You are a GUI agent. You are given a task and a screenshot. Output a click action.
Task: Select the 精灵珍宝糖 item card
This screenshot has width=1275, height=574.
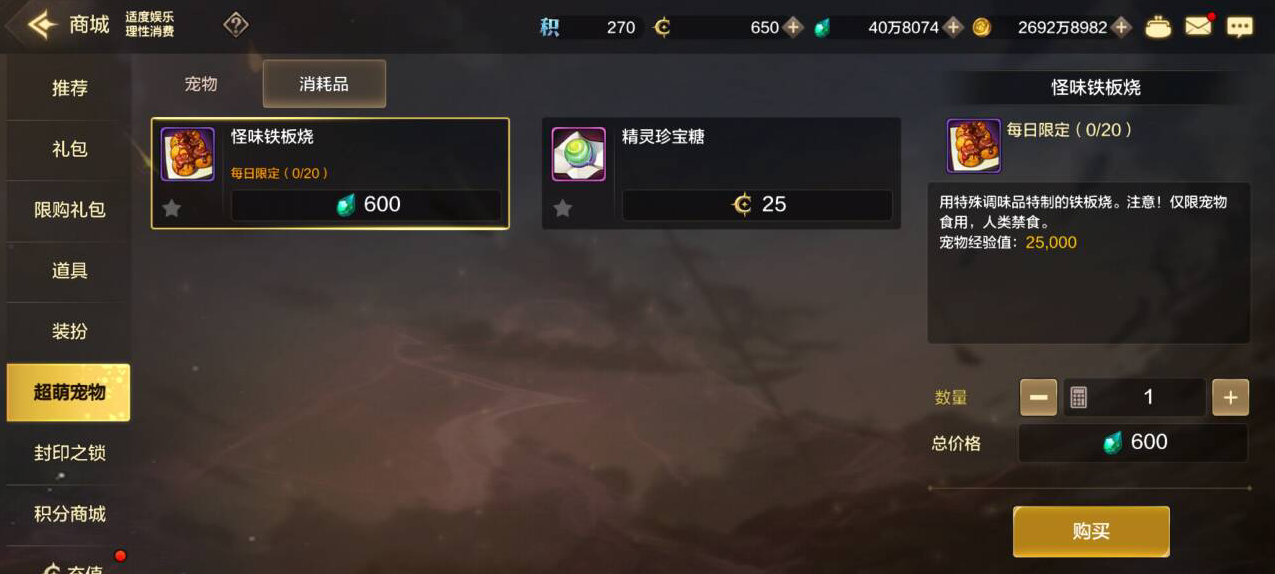tap(721, 173)
